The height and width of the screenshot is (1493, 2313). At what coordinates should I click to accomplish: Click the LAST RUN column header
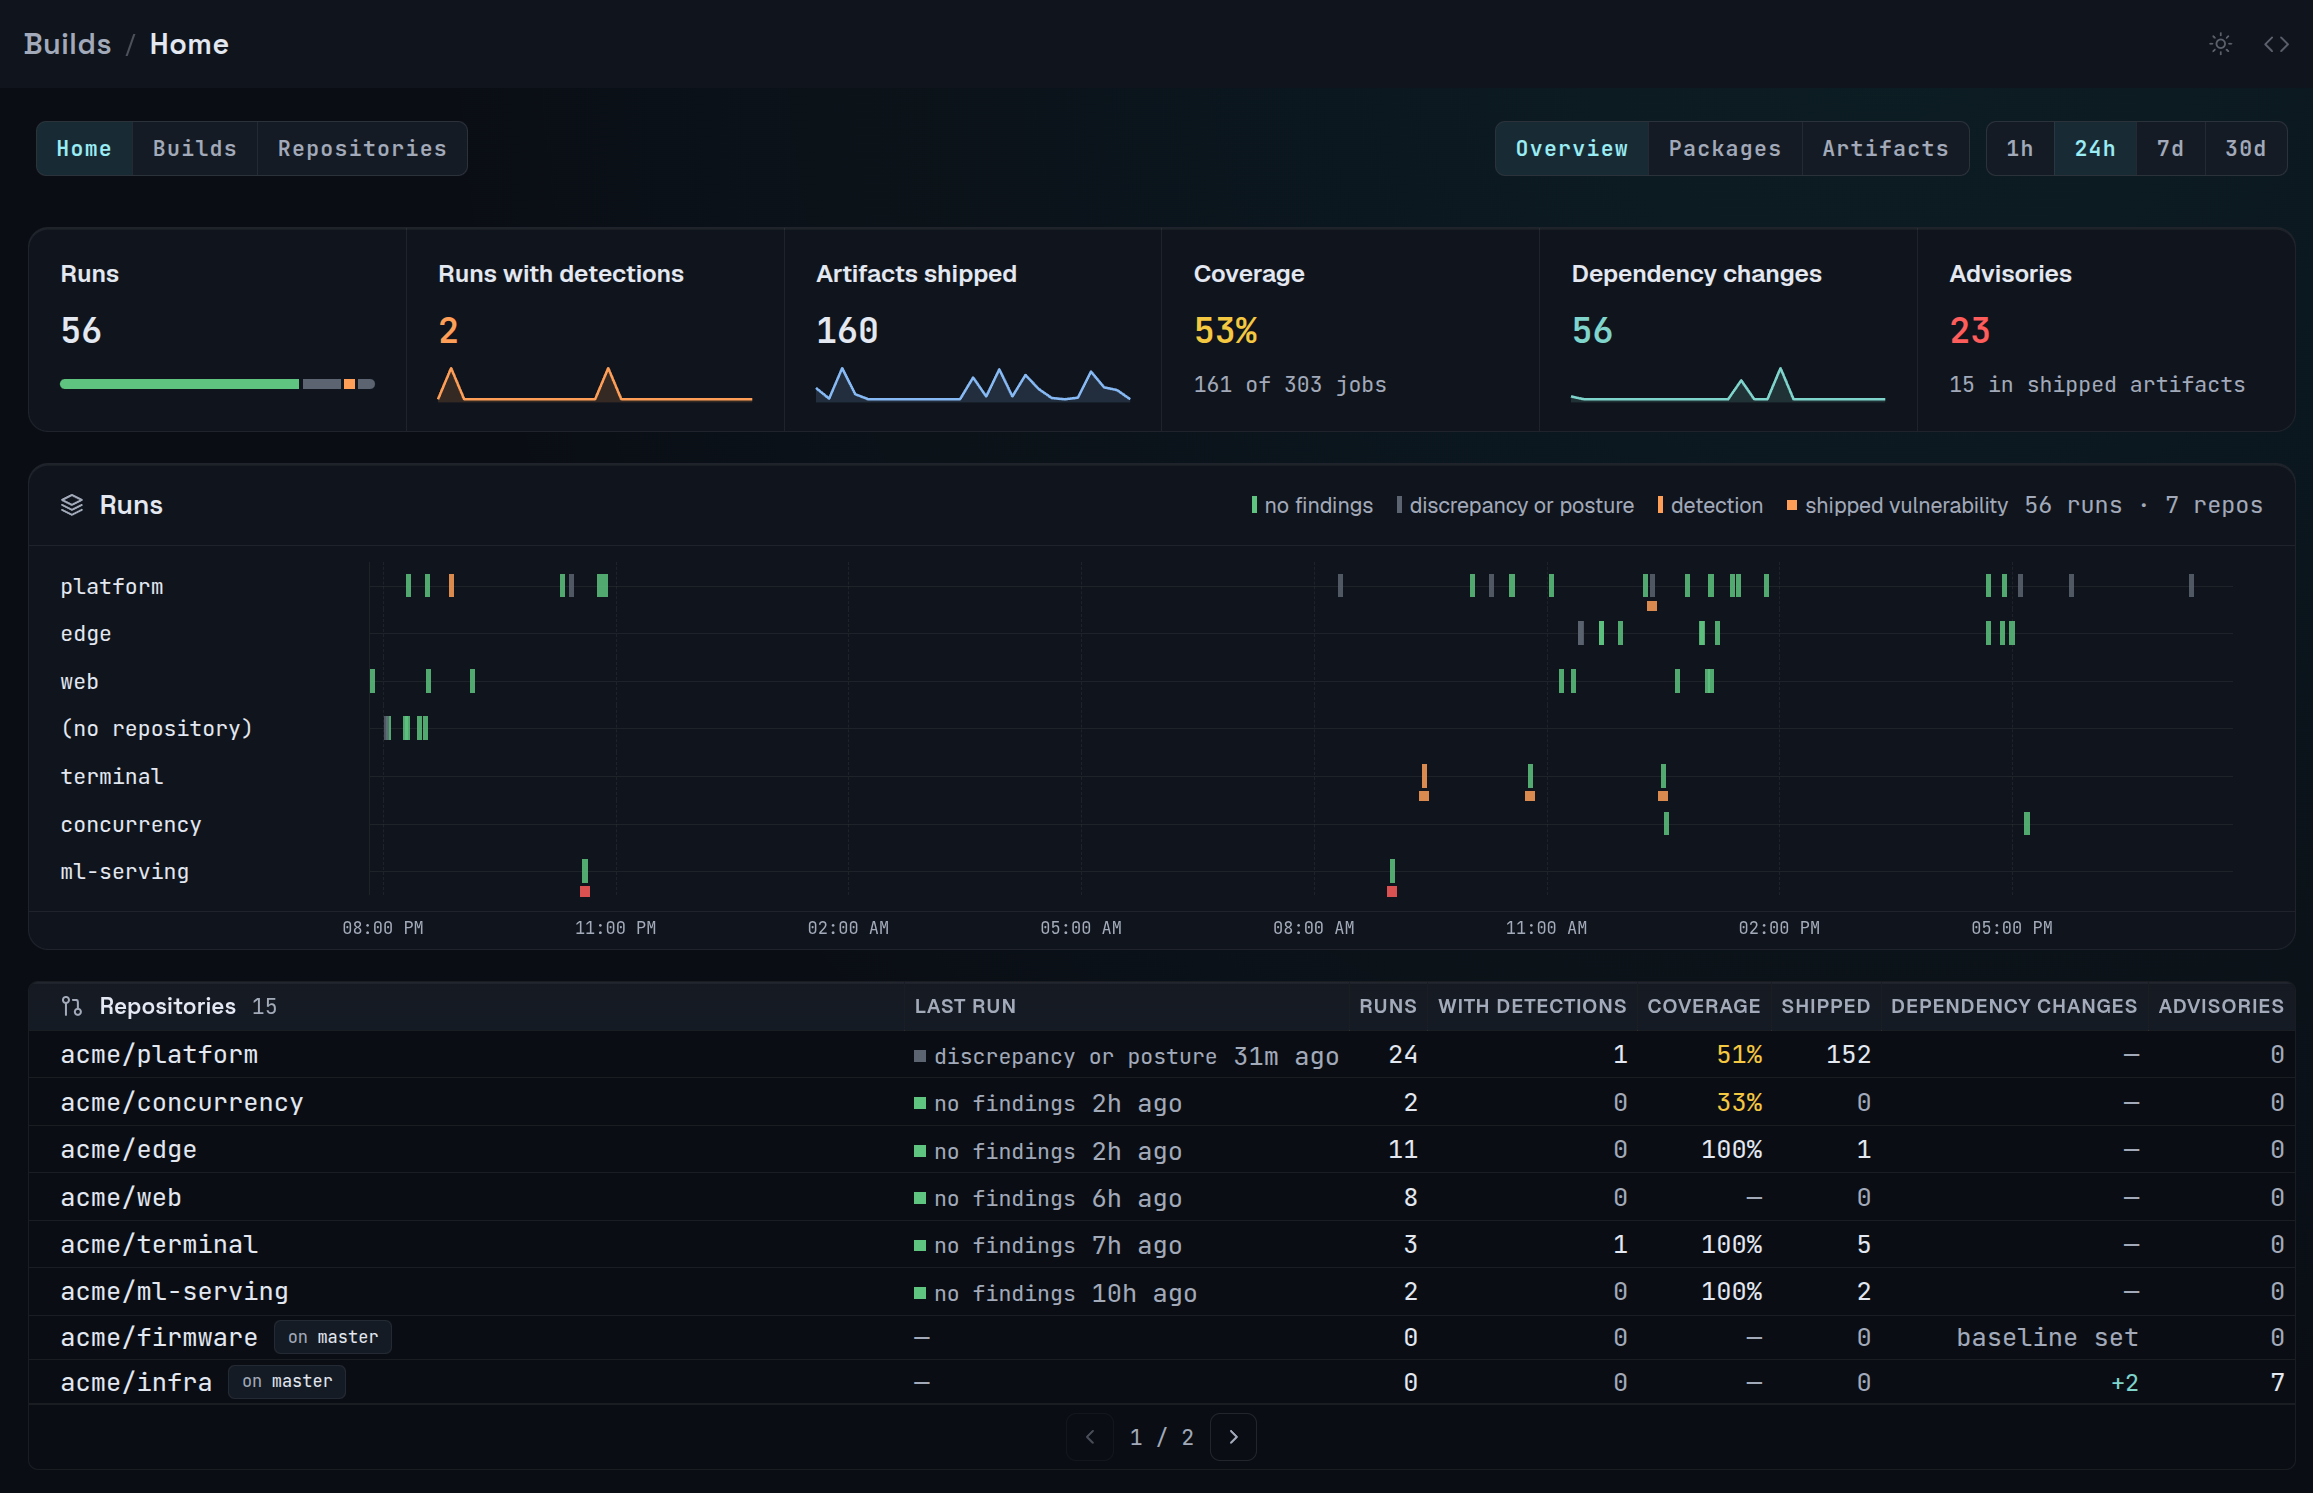(965, 1006)
